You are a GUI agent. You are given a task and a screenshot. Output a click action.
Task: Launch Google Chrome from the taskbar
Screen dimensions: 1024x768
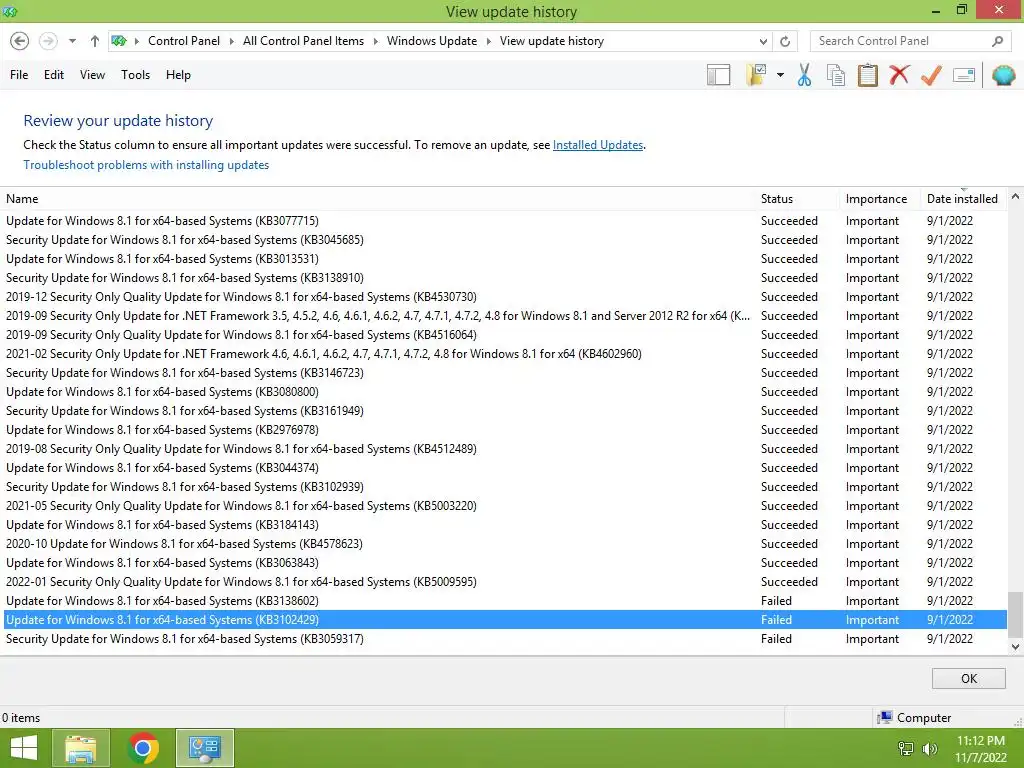pos(143,748)
